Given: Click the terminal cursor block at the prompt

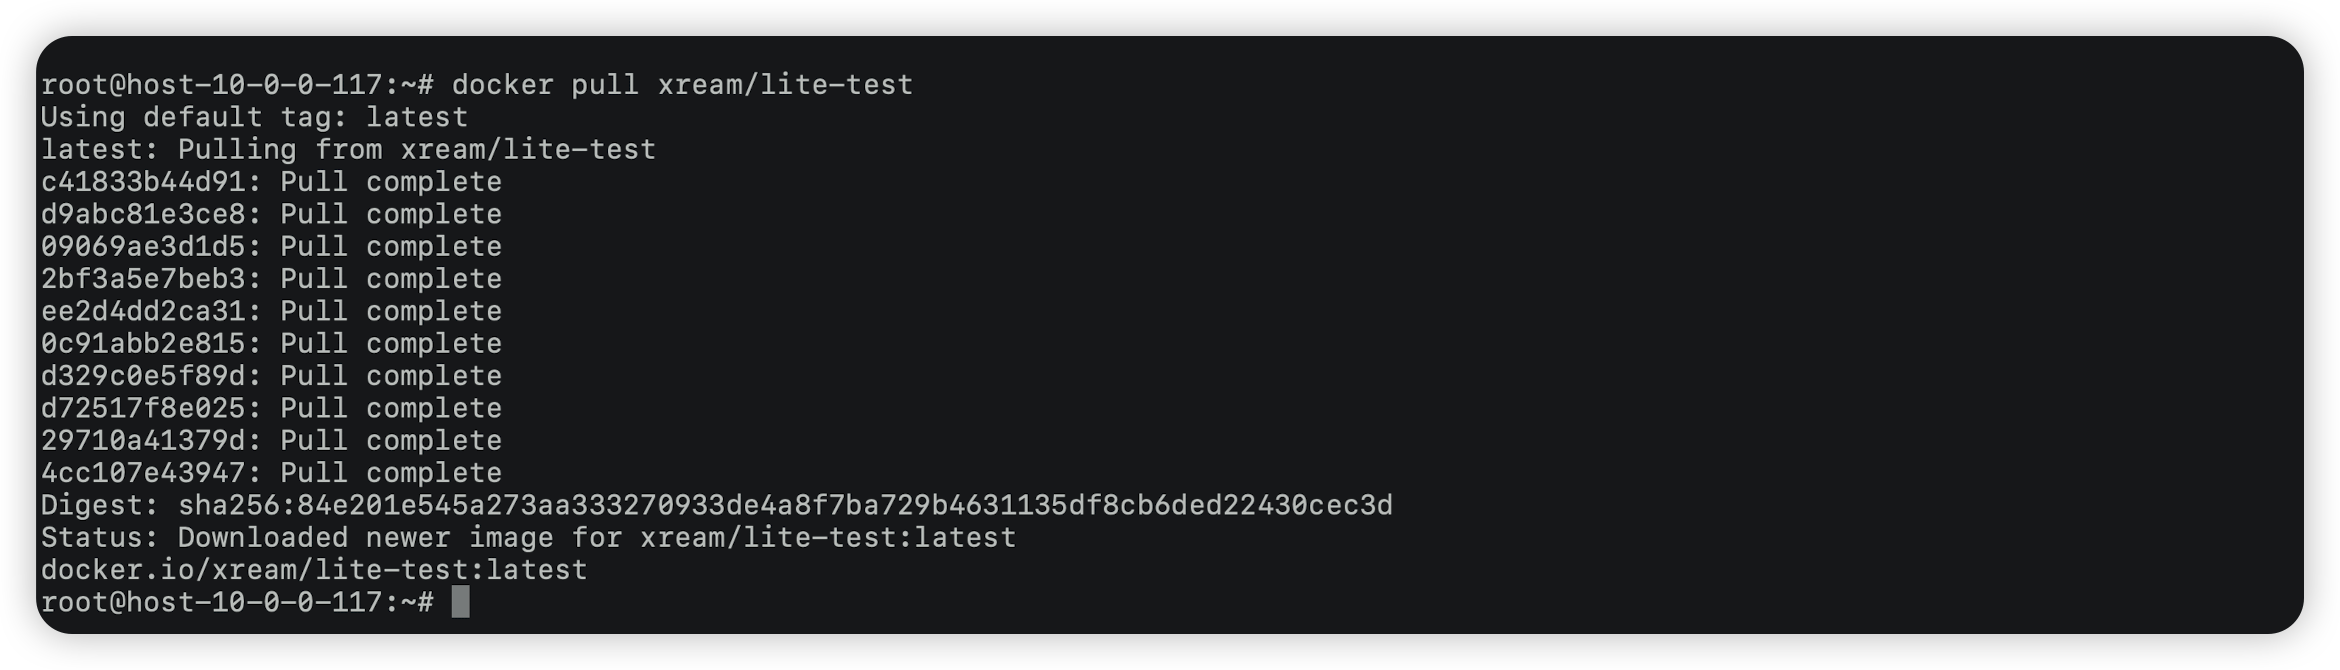Looking at the screenshot, I should click(x=460, y=602).
